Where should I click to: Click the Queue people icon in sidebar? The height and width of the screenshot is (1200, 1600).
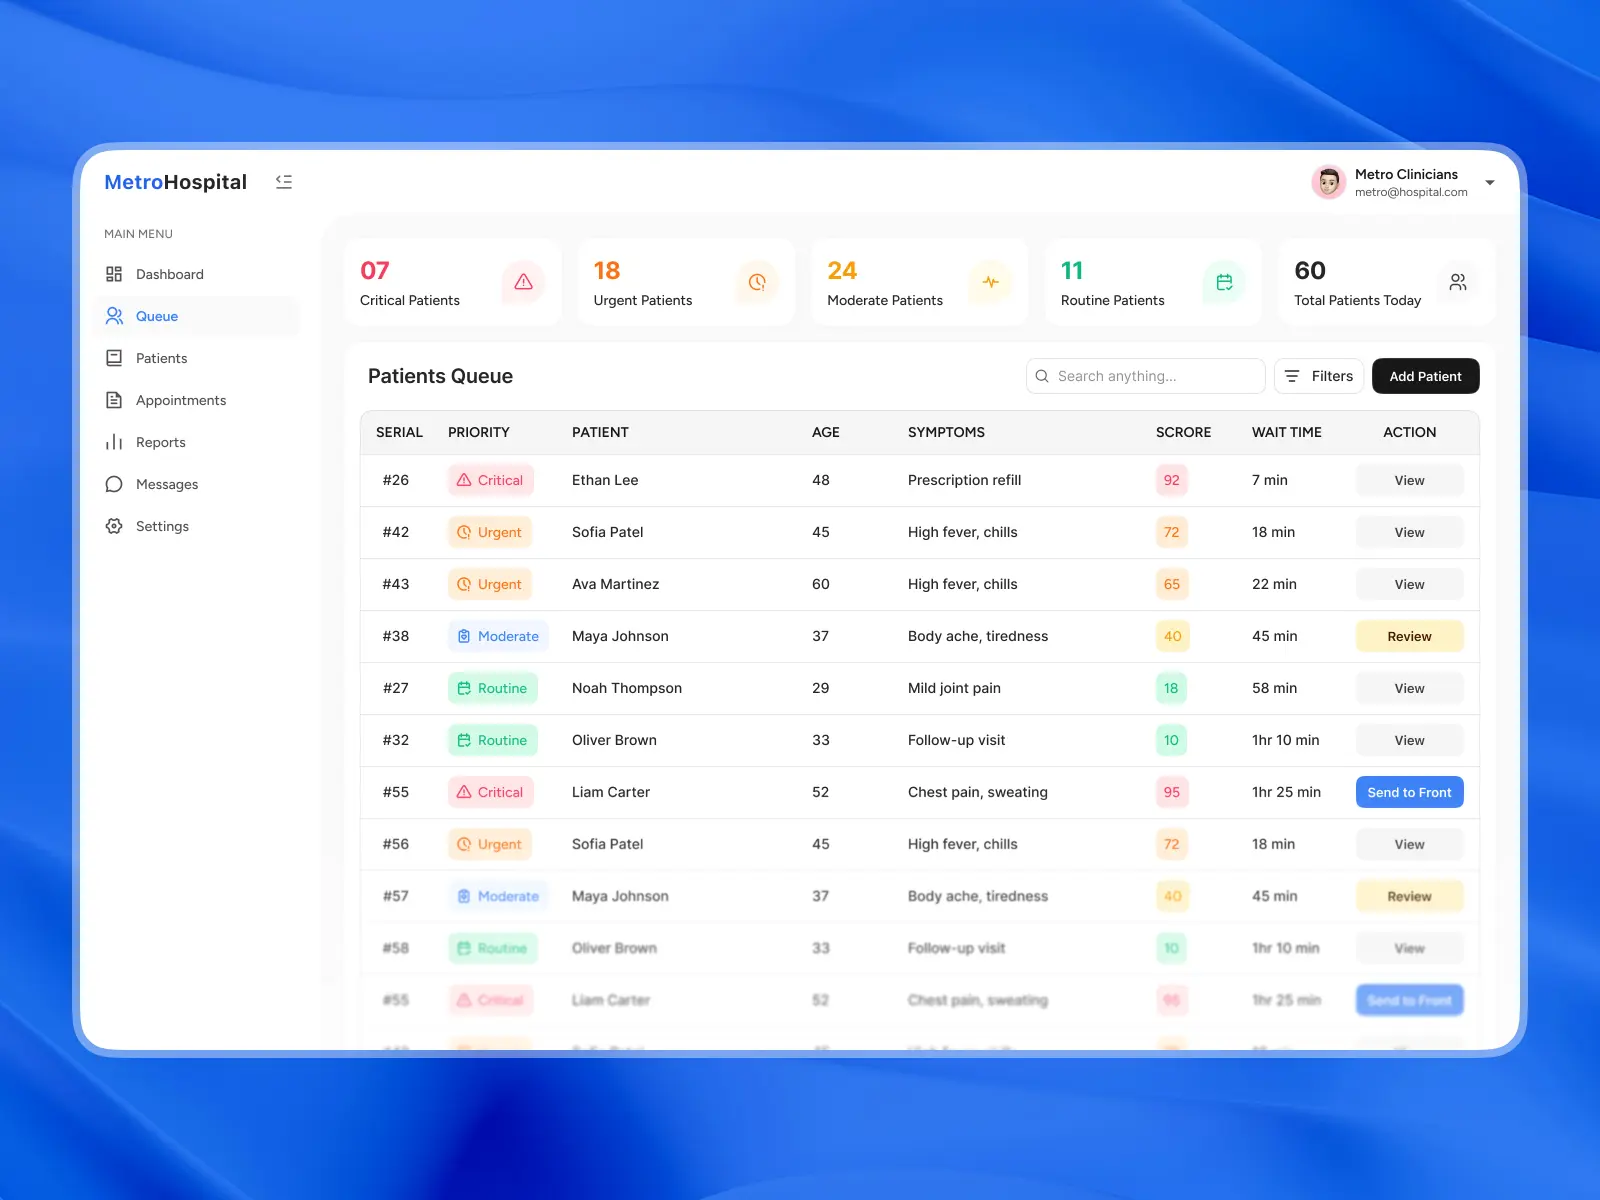114,316
